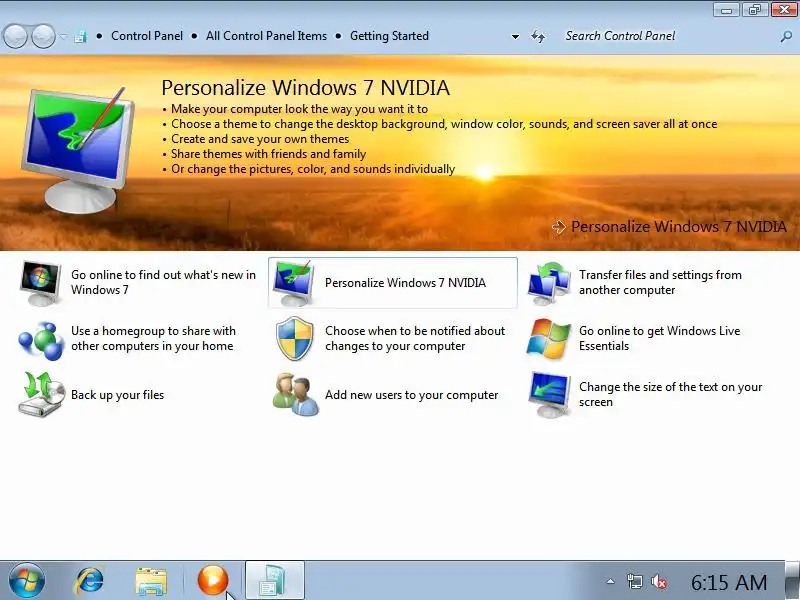
Task: Select Getting Started breadcrumb
Action: 389,36
